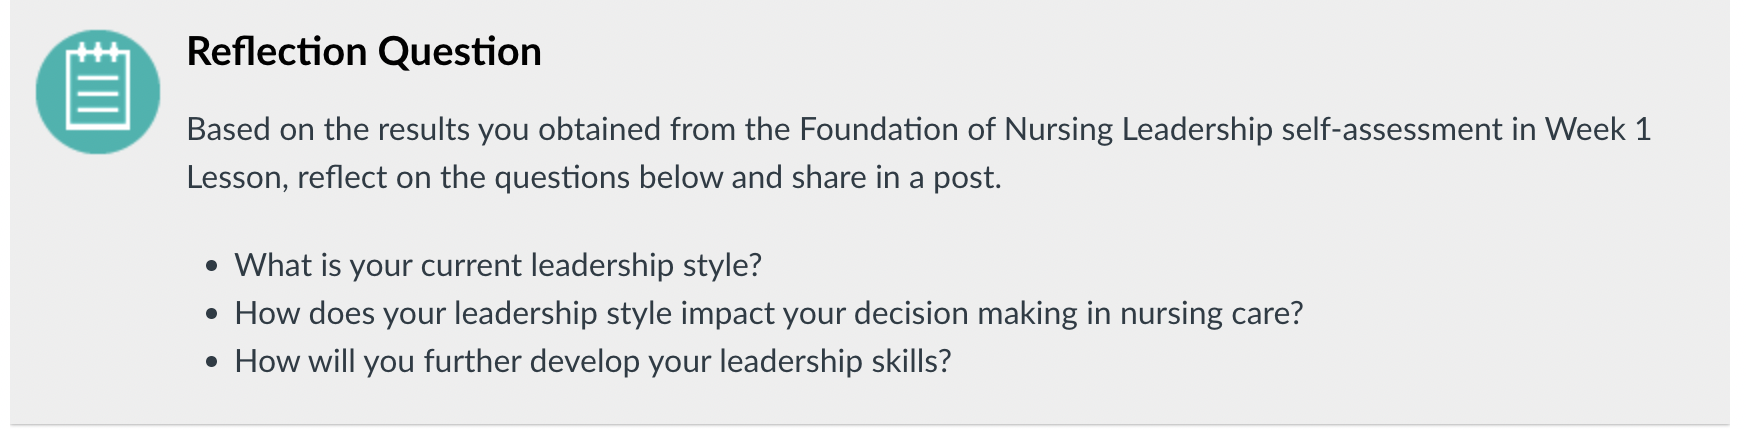Click What is your current leadership style

tap(498, 266)
